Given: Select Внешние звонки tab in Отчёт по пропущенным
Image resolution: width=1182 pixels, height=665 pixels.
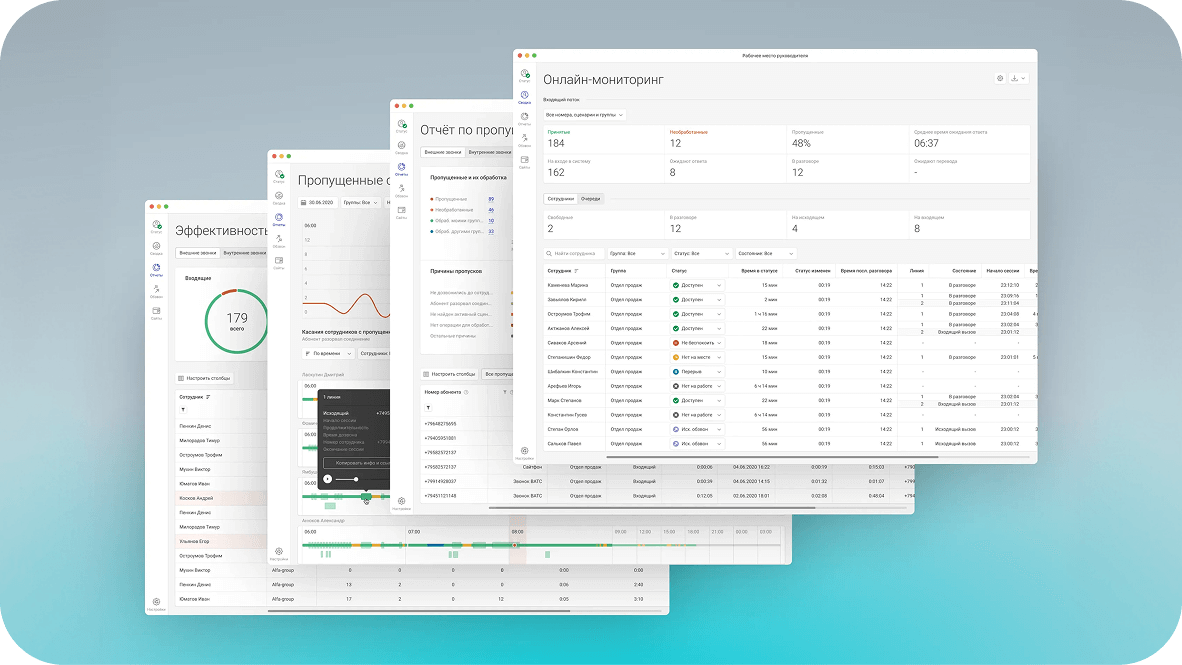Looking at the screenshot, I should pos(442,152).
